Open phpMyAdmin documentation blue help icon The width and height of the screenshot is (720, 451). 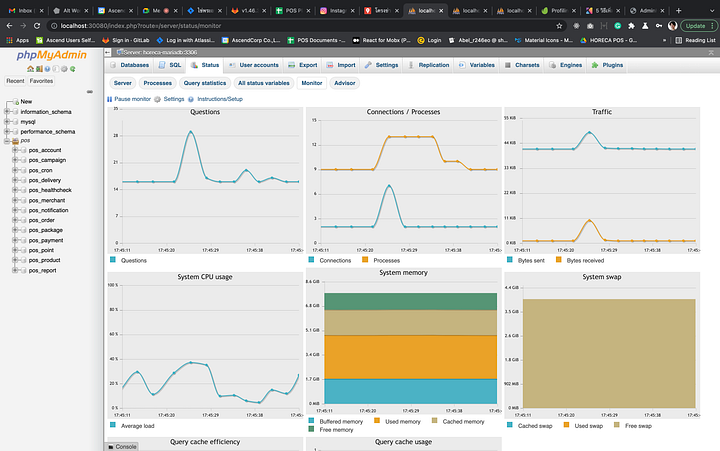(47, 69)
